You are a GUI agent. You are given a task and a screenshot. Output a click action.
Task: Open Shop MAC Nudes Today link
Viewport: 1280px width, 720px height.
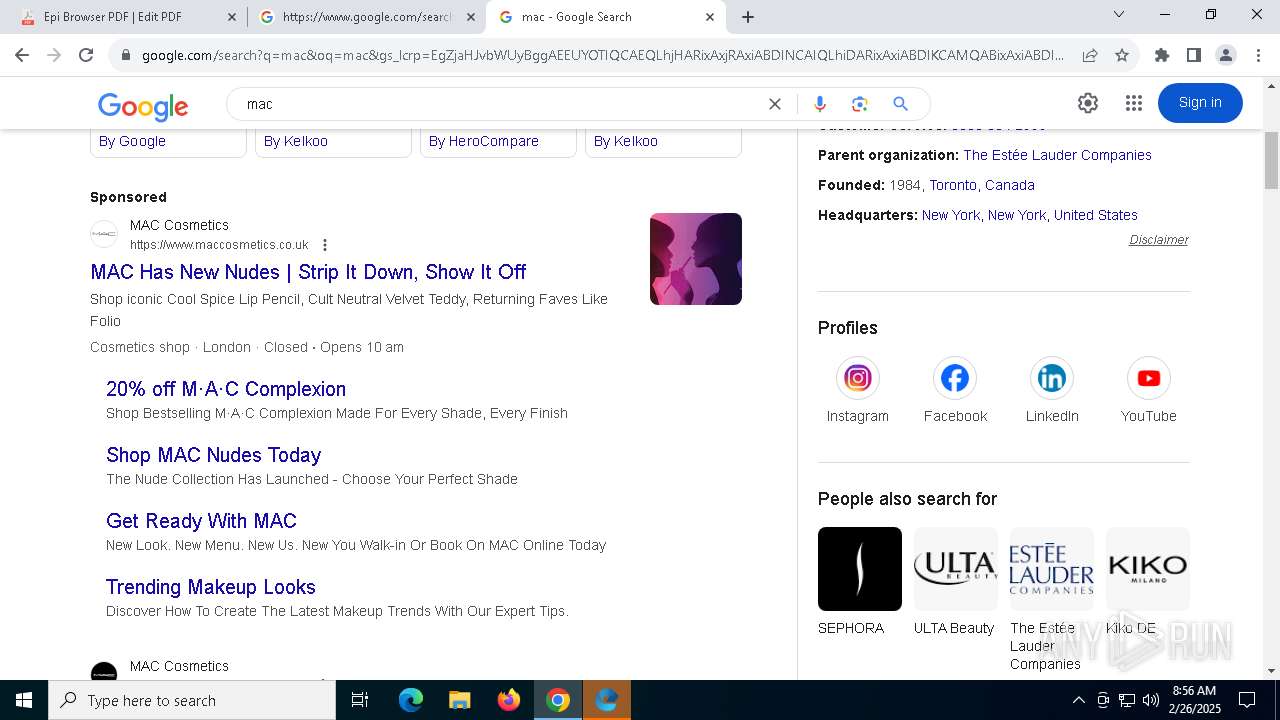[x=213, y=455]
